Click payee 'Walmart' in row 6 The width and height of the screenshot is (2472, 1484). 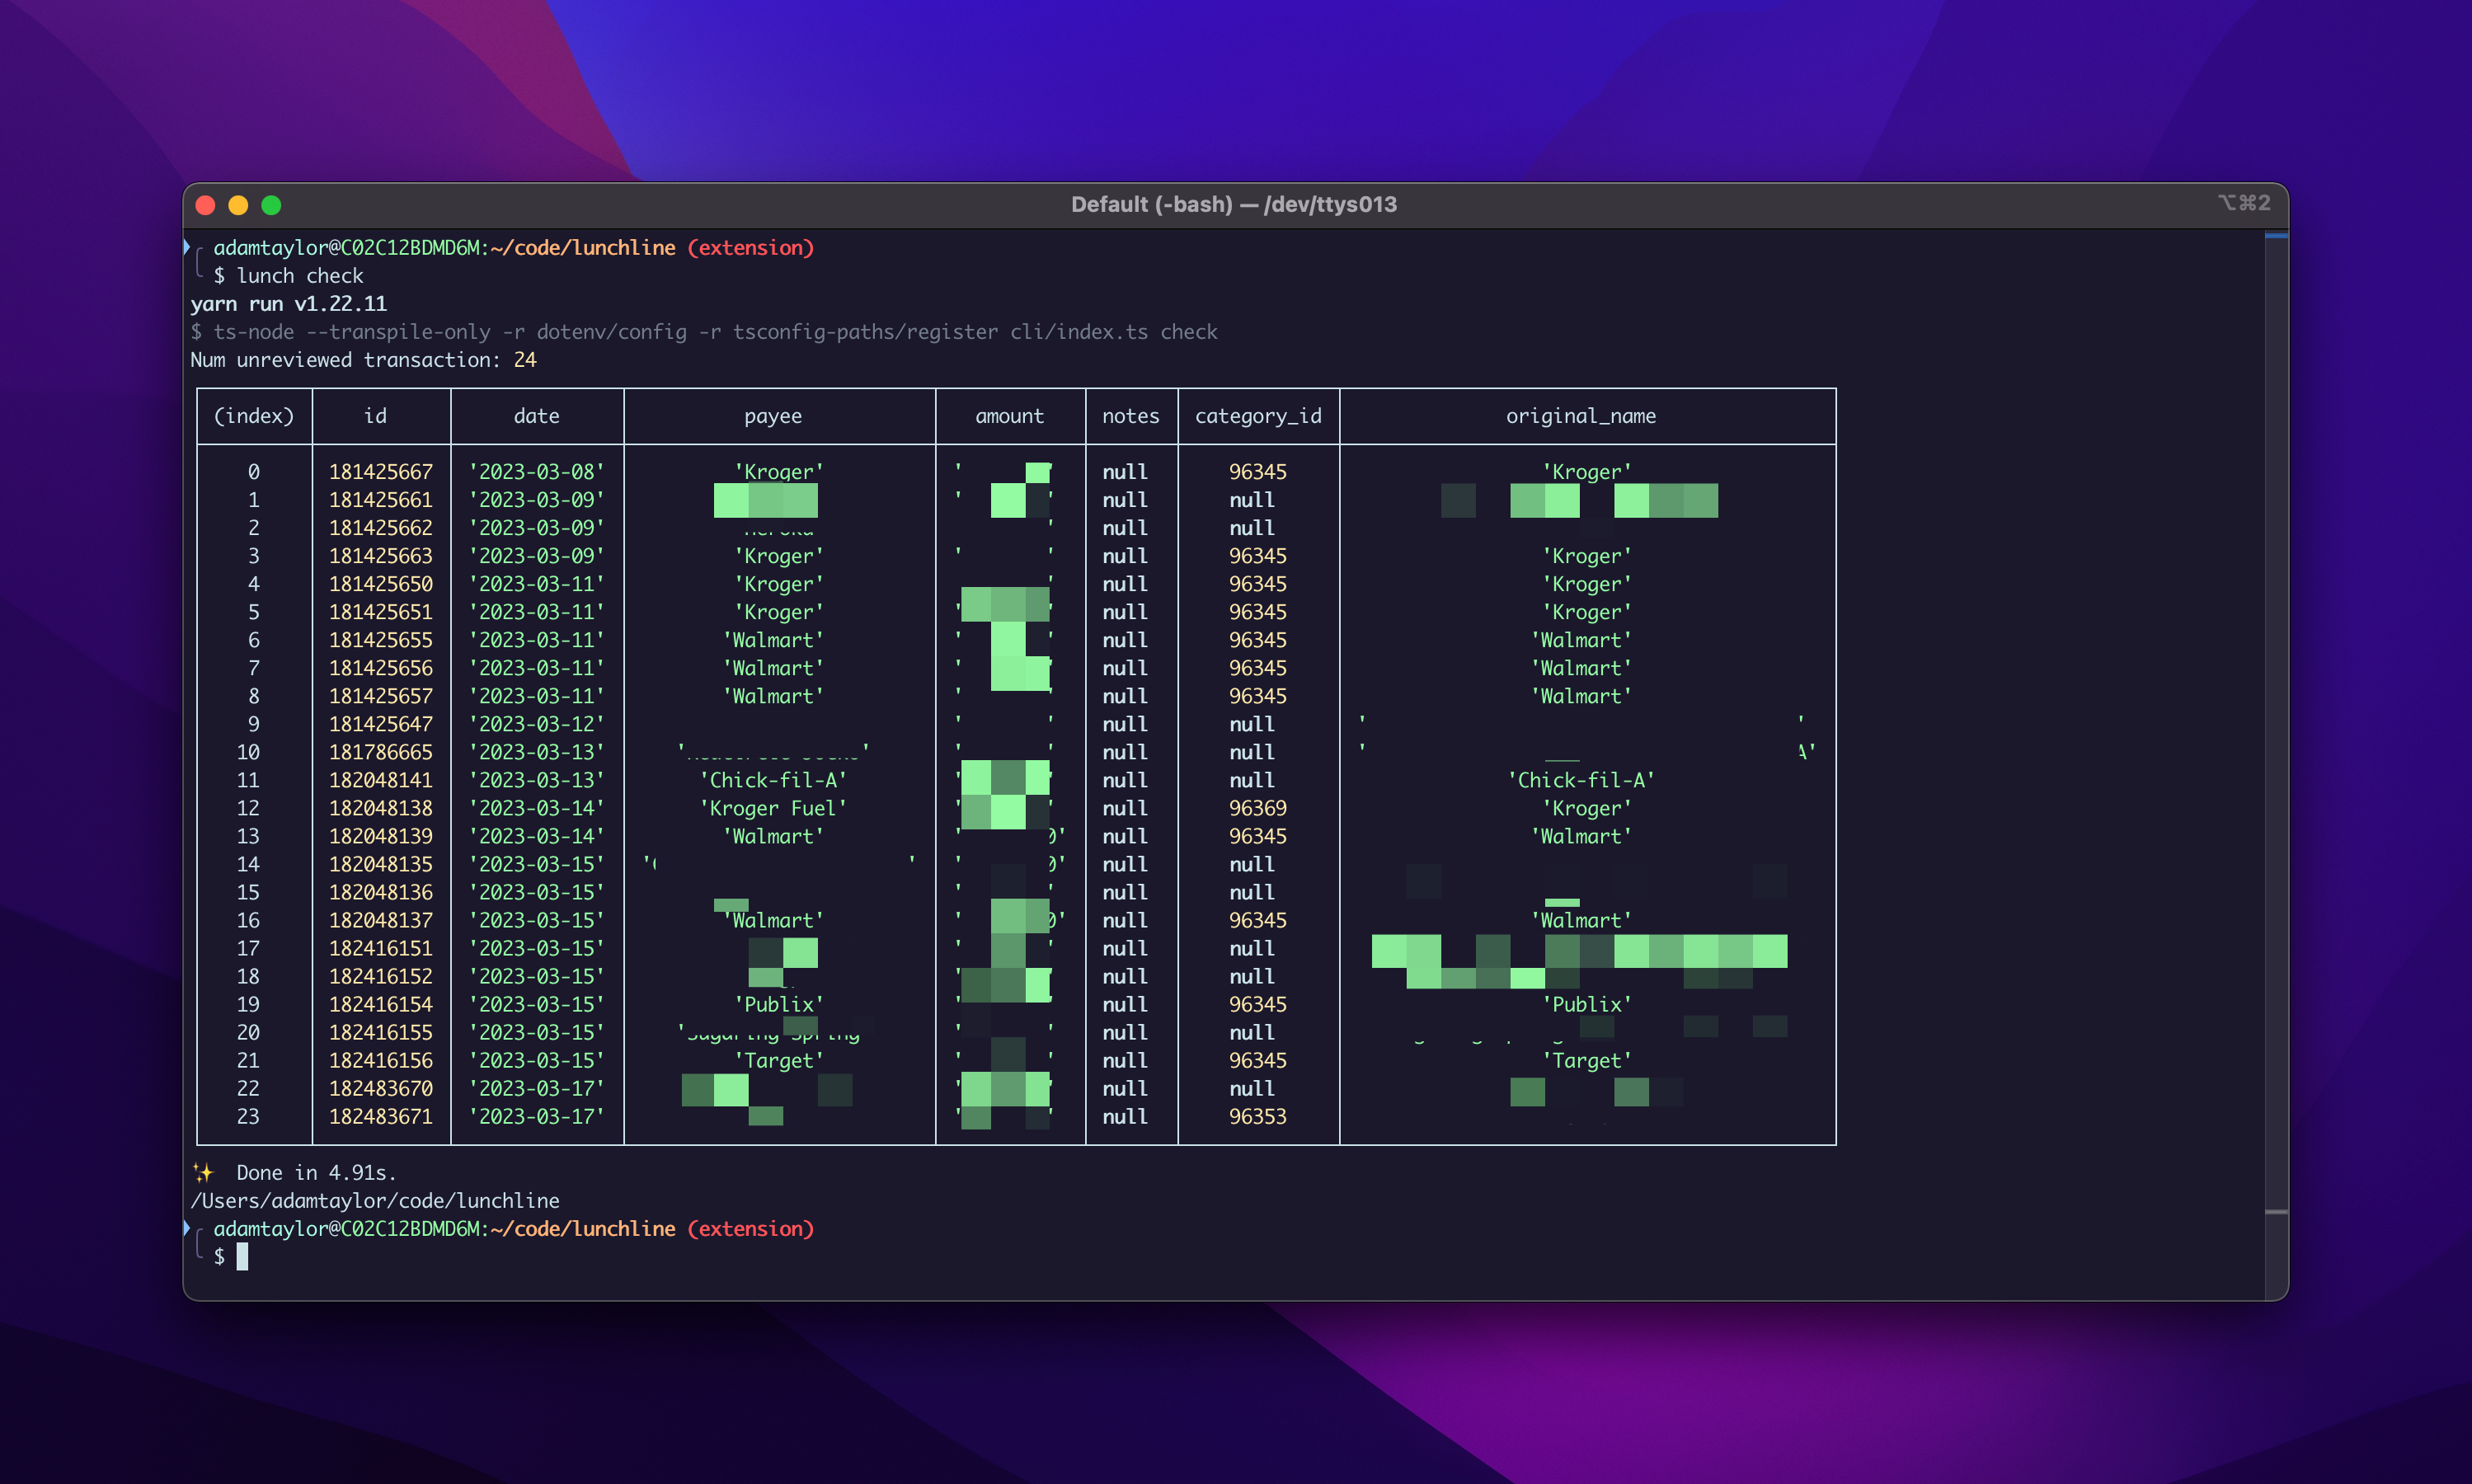click(773, 640)
